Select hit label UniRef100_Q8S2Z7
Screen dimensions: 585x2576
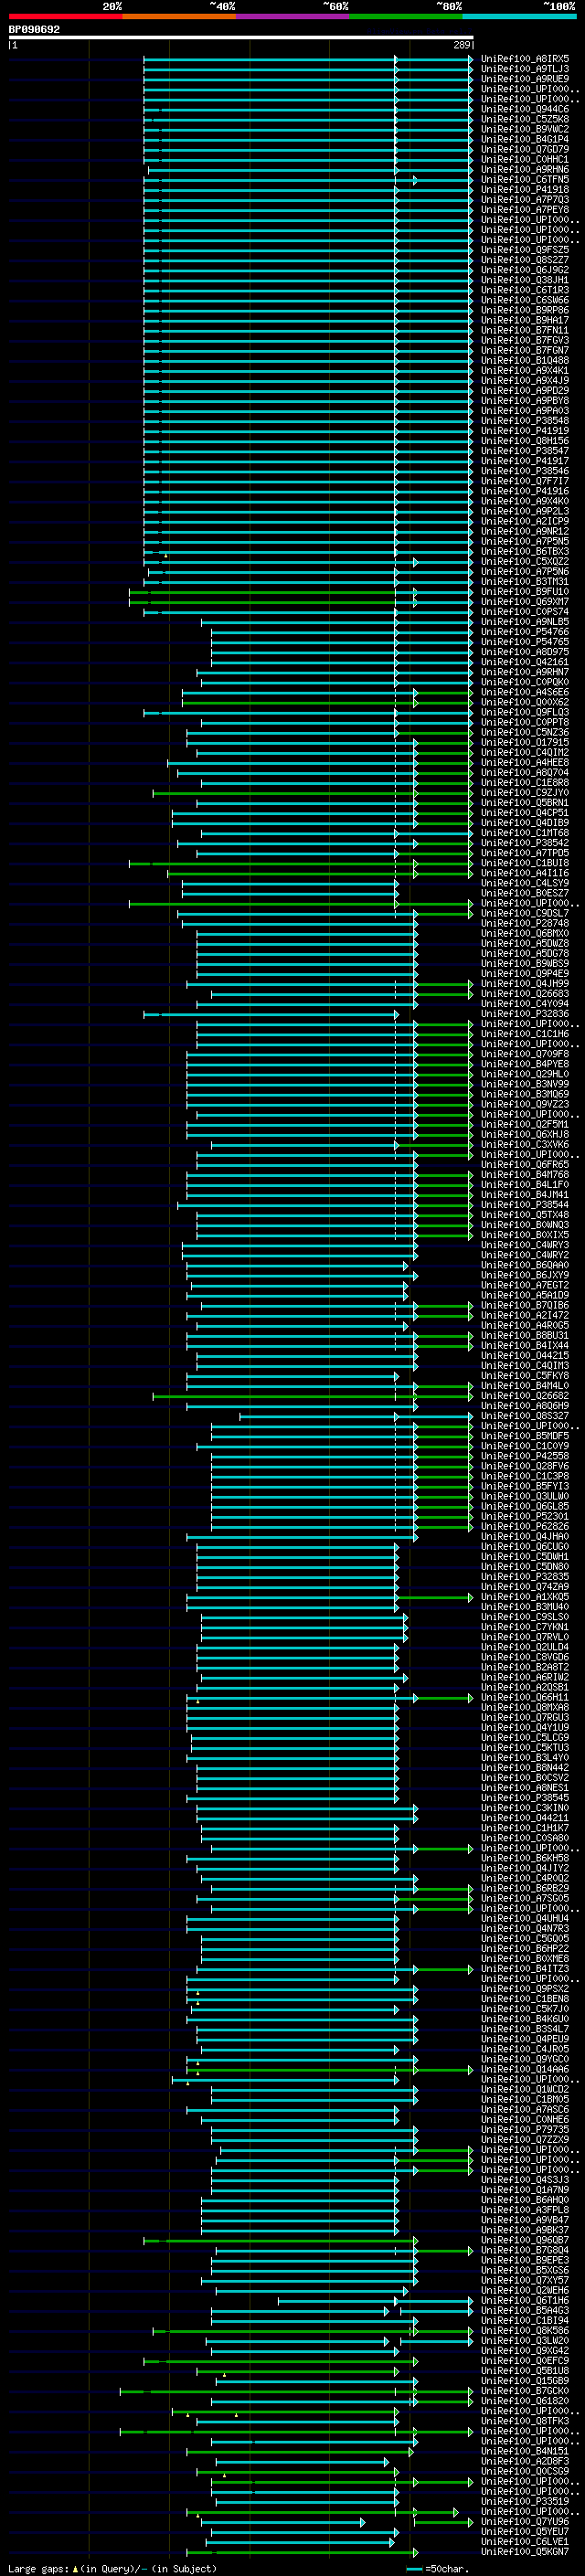(525, 260)
